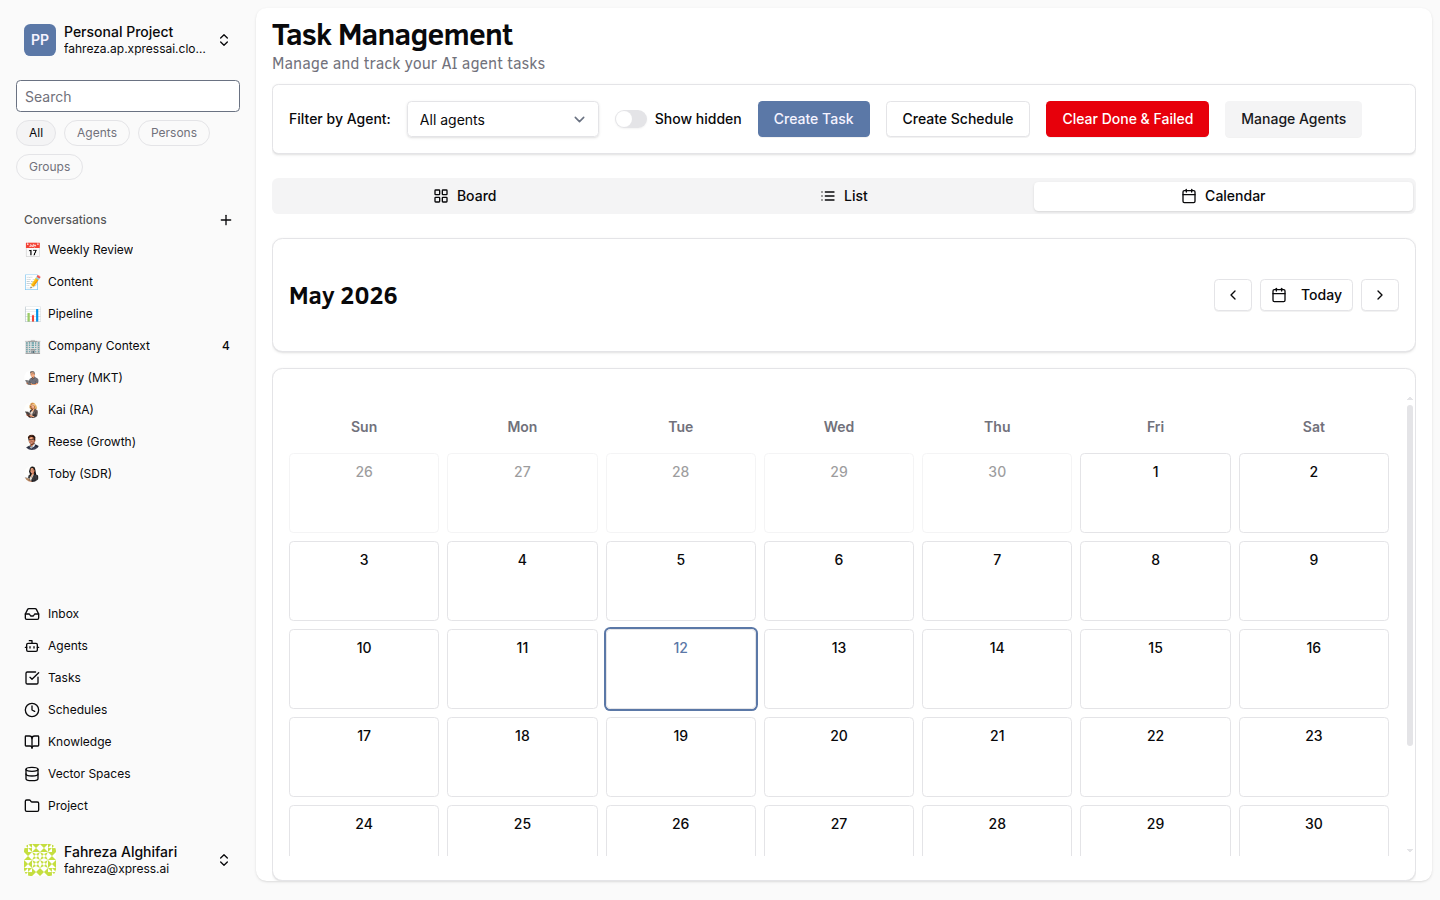Image resolution: width=1440 pixels, height=900 pixels.
Task: Click the PP workspace avatar icon
Action: 40,40
